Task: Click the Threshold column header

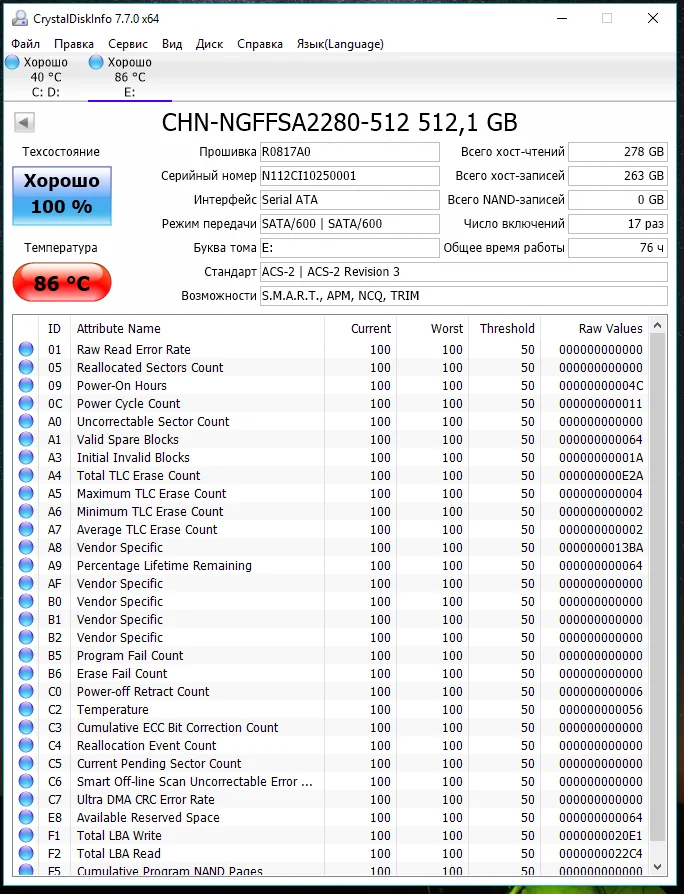Action: click(504, 328)
